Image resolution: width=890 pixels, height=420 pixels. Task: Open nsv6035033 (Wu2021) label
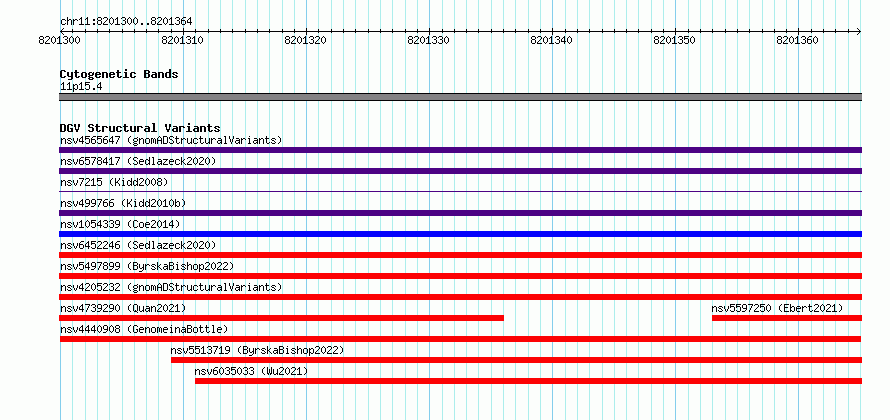pyautogui.click(x=251, y=371)
